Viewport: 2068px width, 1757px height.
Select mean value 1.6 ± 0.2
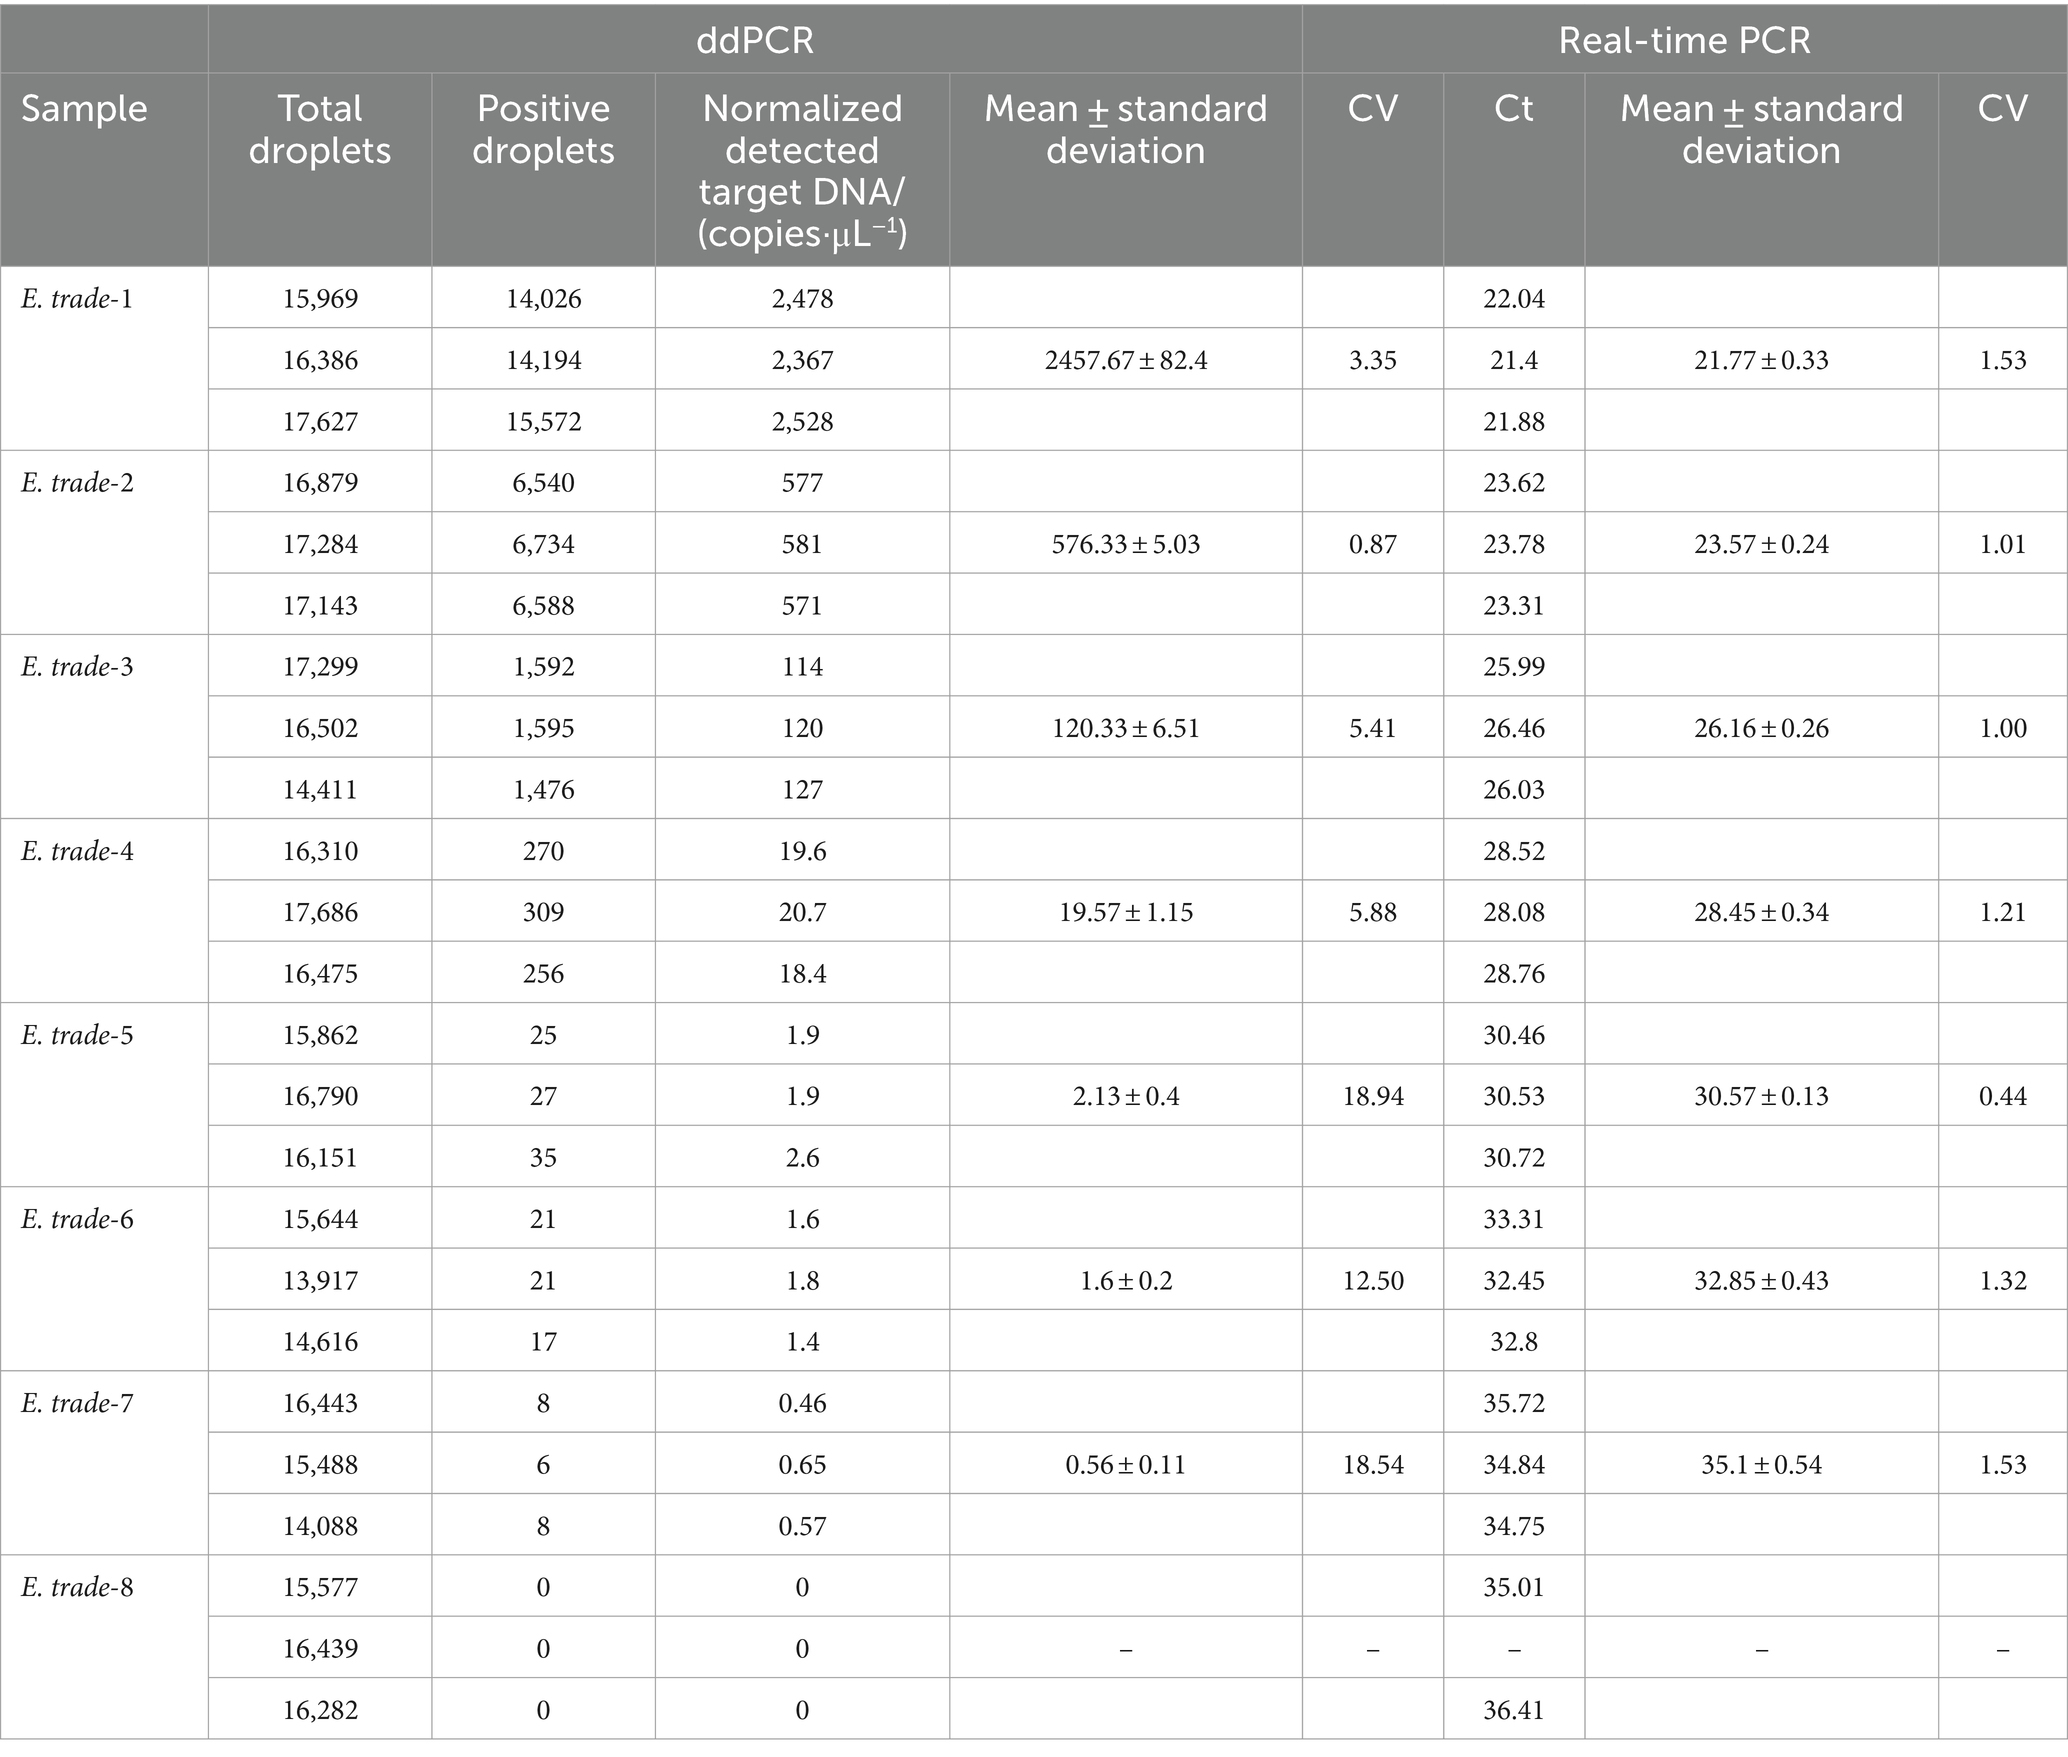tap(1126, 1280)
